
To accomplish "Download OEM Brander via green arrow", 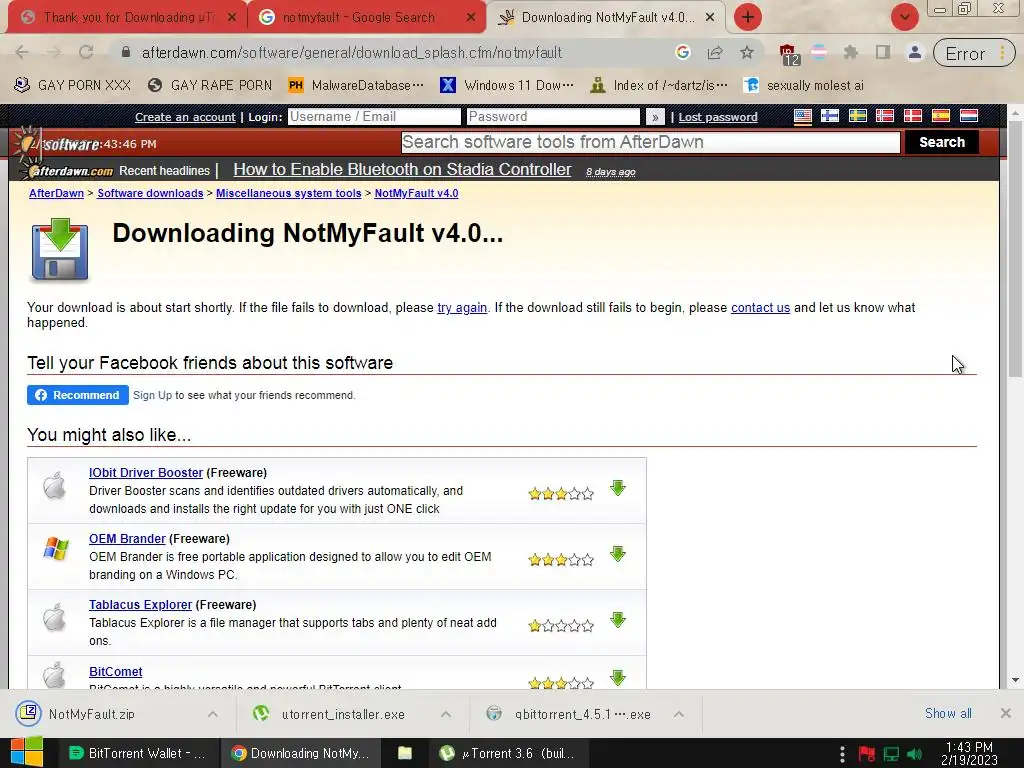I will tap(618, 554).
